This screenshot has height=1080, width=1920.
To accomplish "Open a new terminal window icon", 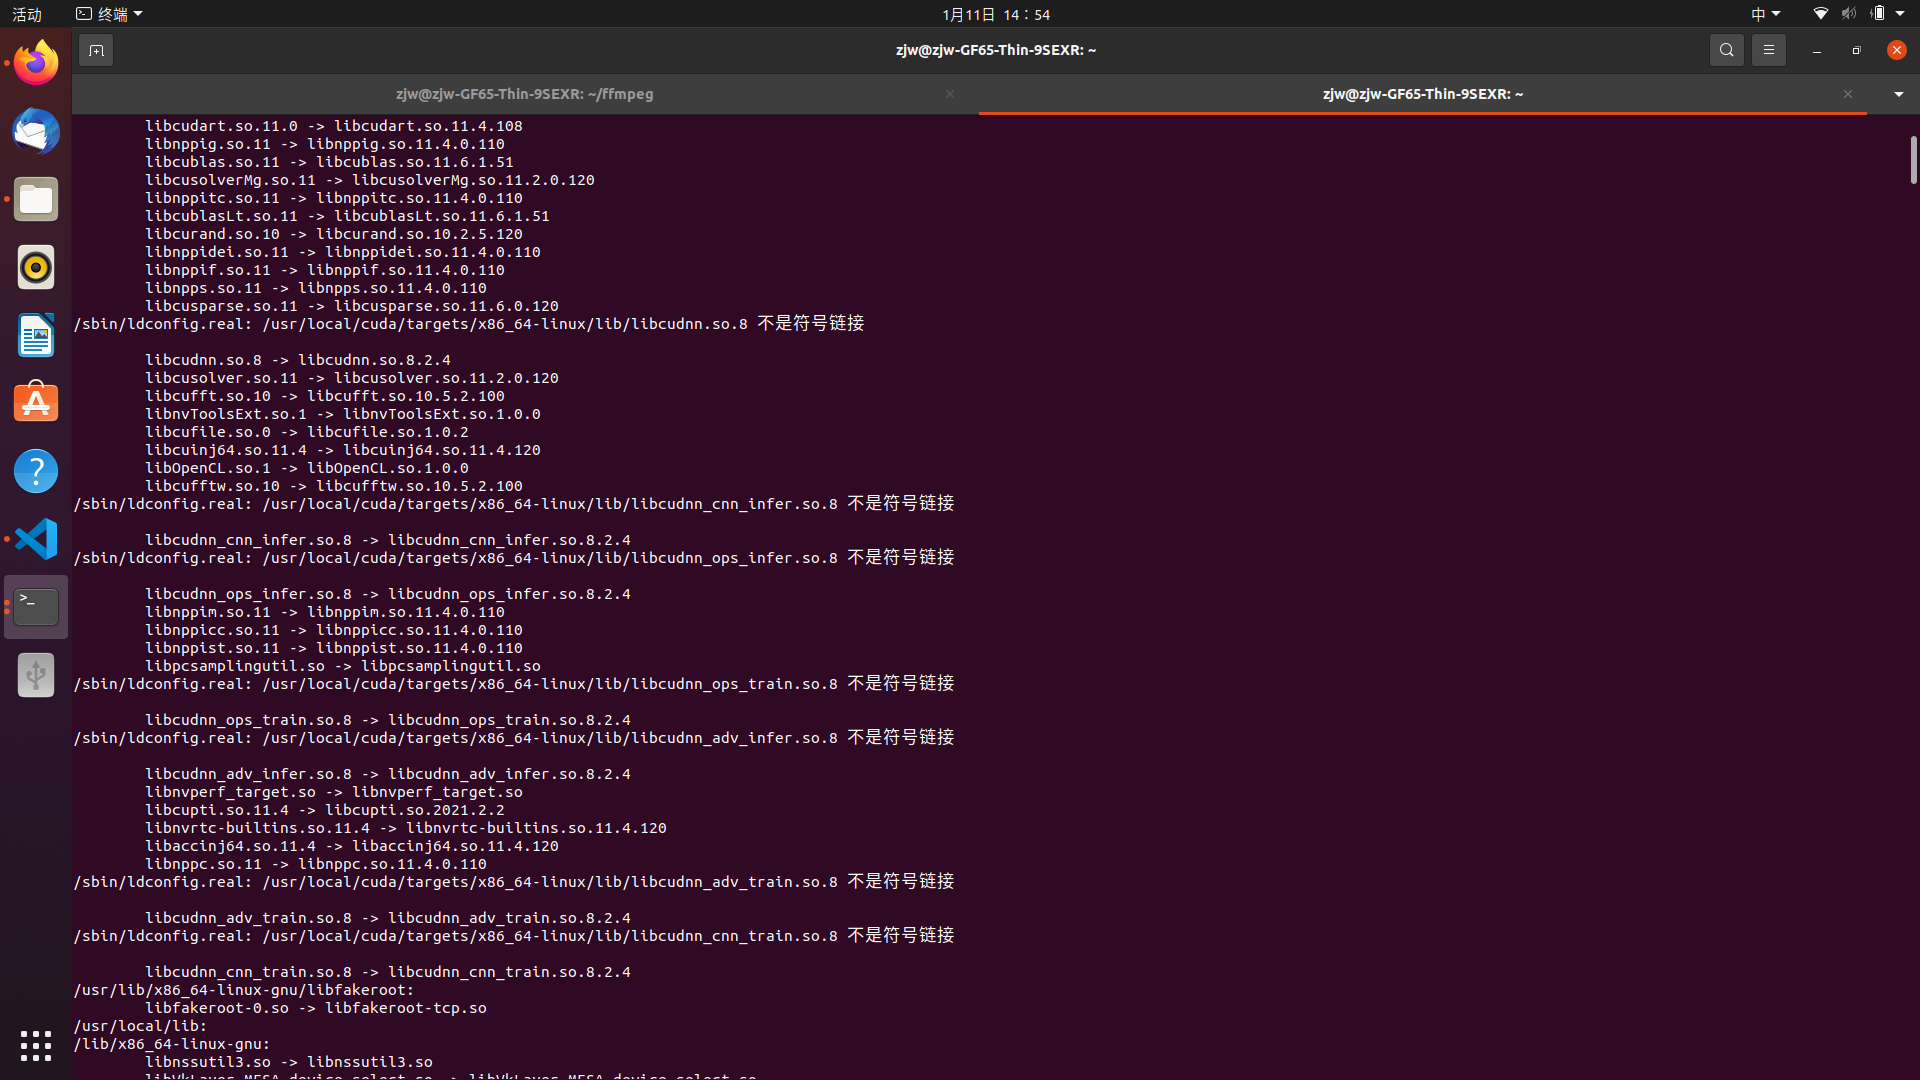I will (96, 49).
